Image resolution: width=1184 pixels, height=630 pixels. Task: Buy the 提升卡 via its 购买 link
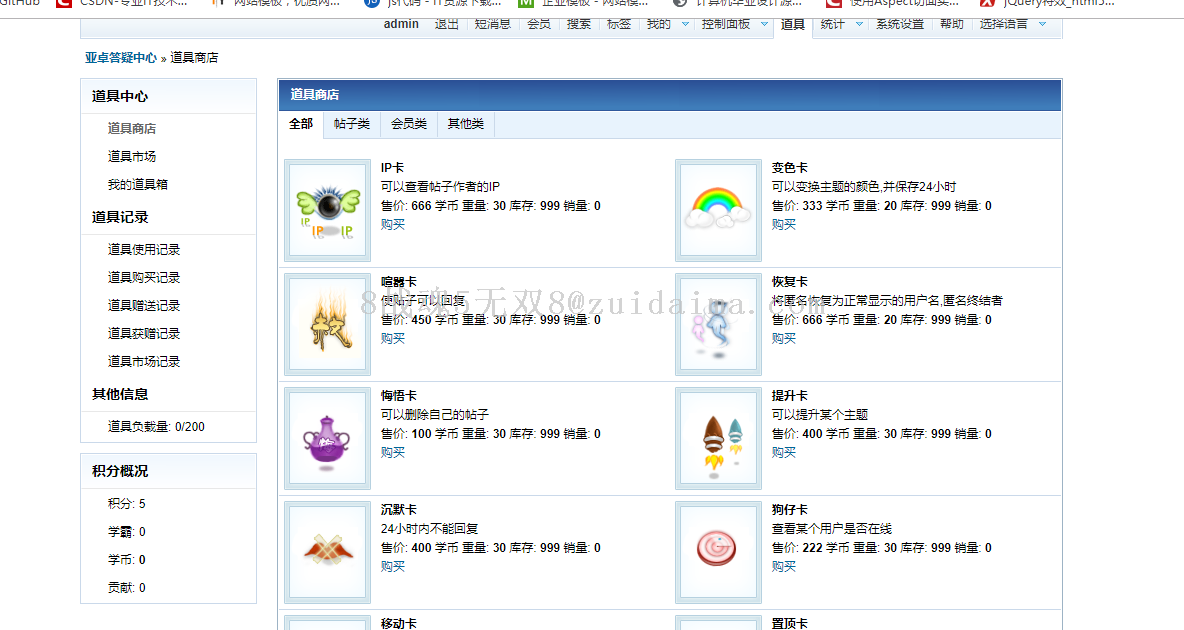[x=783, y=452]
